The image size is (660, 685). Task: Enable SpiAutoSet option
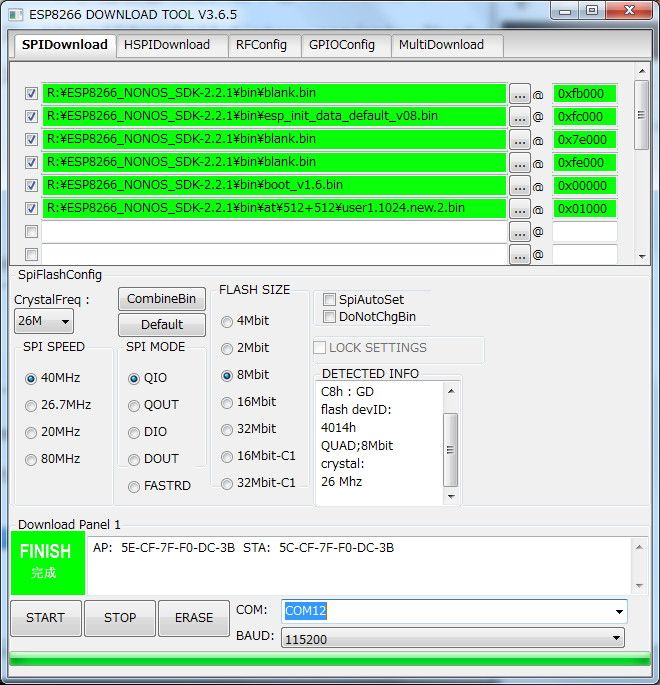click(x=329, y=300)
